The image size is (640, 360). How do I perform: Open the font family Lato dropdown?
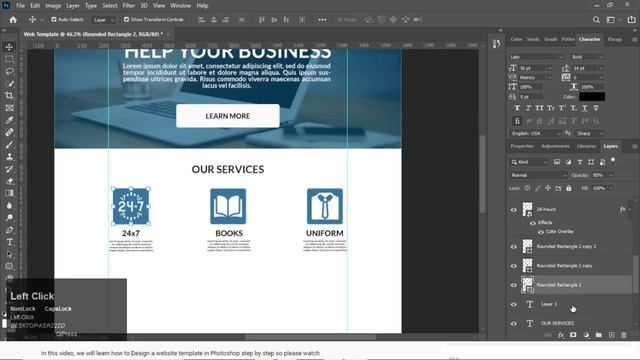pos(536,57)
